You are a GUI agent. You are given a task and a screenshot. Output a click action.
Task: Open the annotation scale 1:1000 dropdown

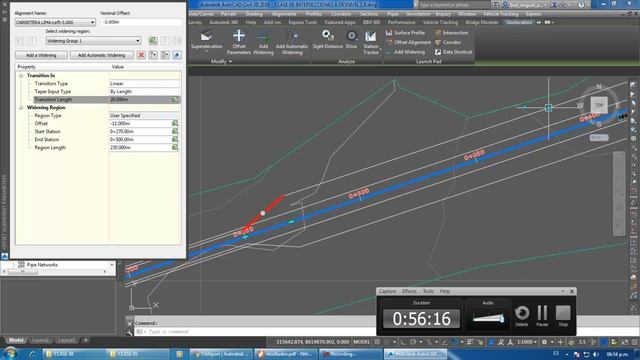(527, 342)
